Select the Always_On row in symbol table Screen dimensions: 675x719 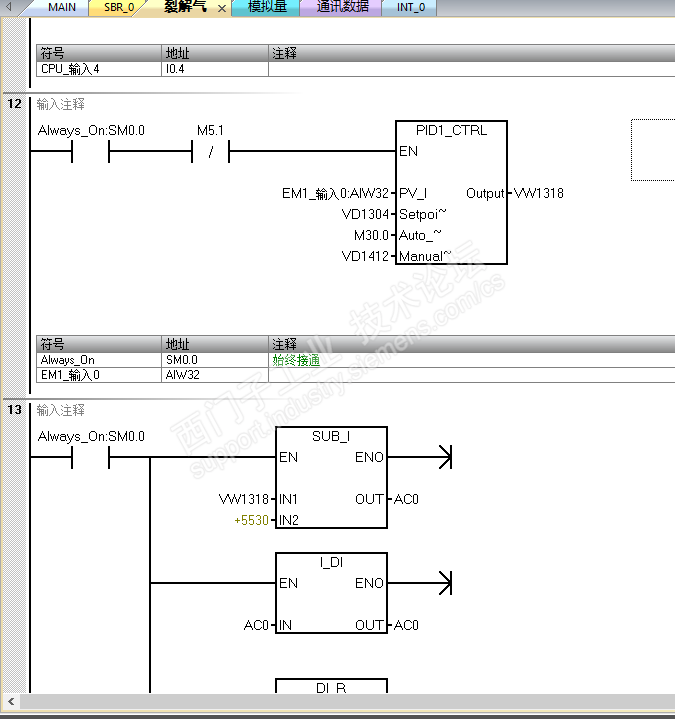pos(355,360)
